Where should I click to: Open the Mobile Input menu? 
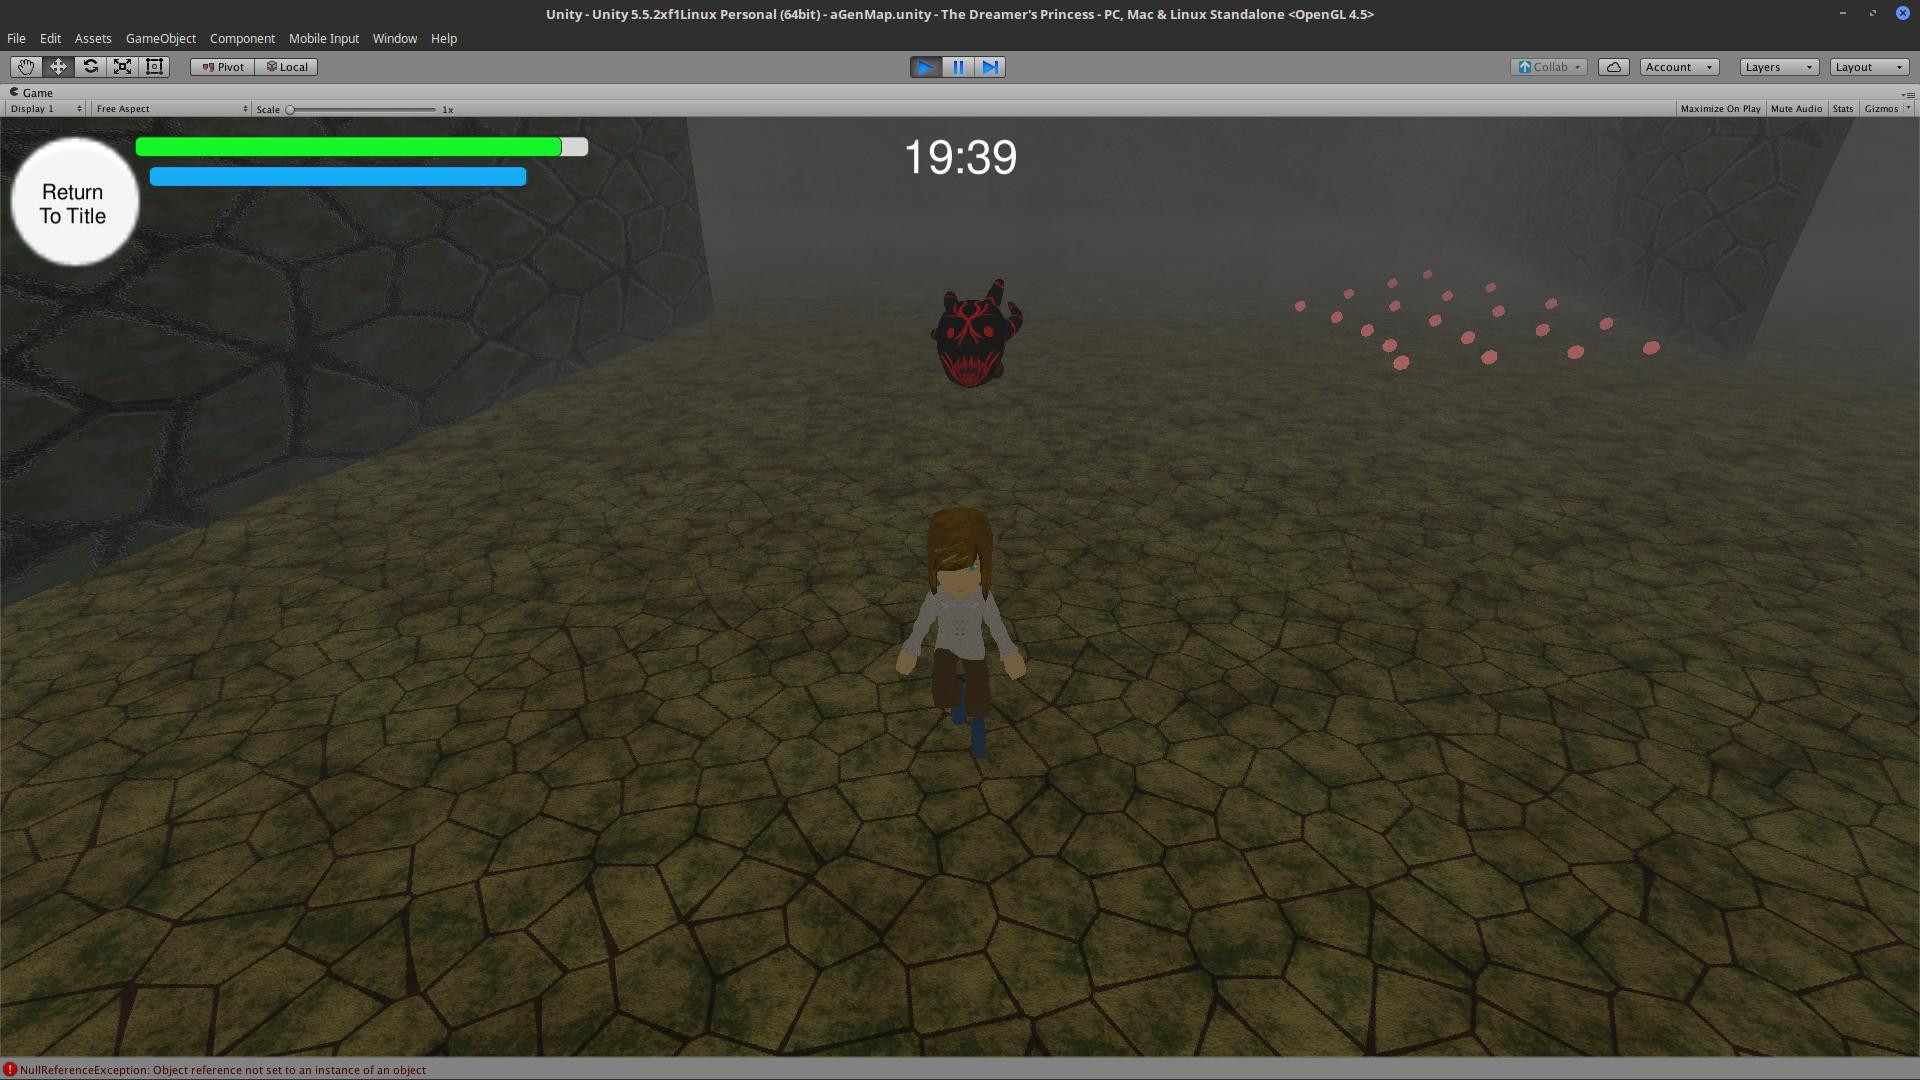[x=324, y=39]
